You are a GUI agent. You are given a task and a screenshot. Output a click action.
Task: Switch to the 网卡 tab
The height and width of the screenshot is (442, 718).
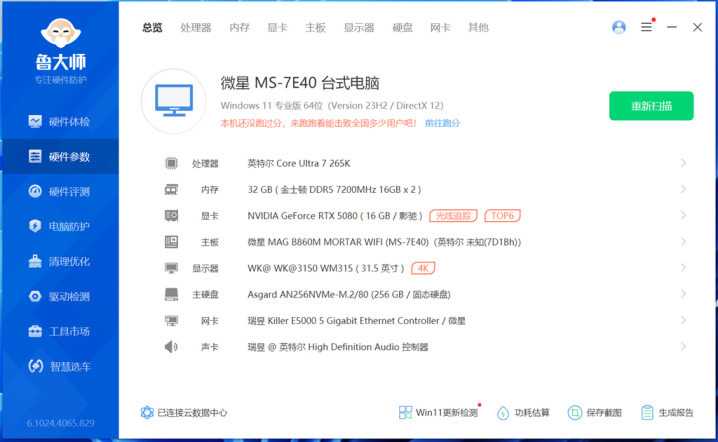440,27
